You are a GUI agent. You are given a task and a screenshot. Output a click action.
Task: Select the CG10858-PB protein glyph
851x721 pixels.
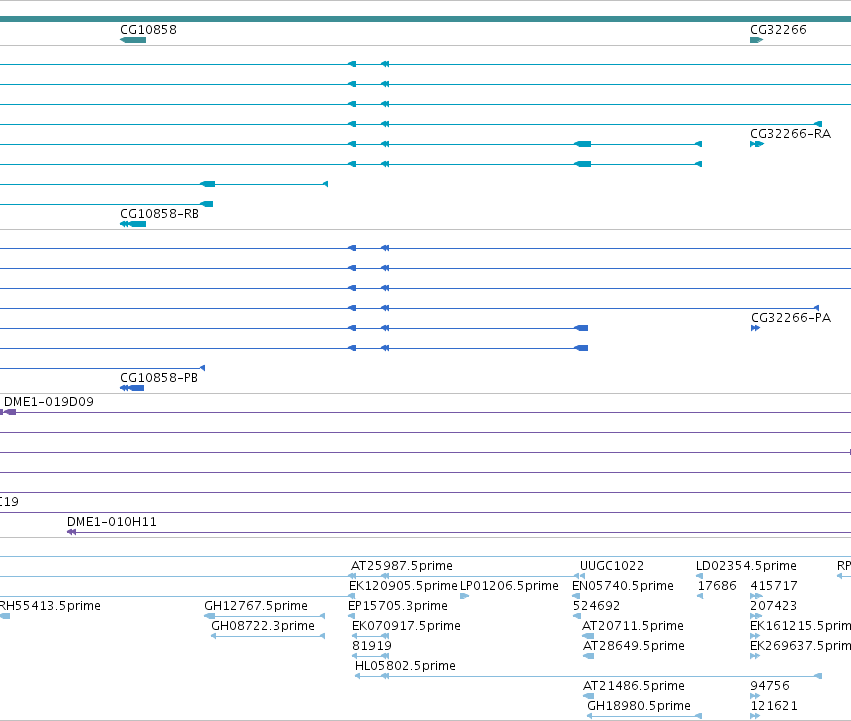132,388
